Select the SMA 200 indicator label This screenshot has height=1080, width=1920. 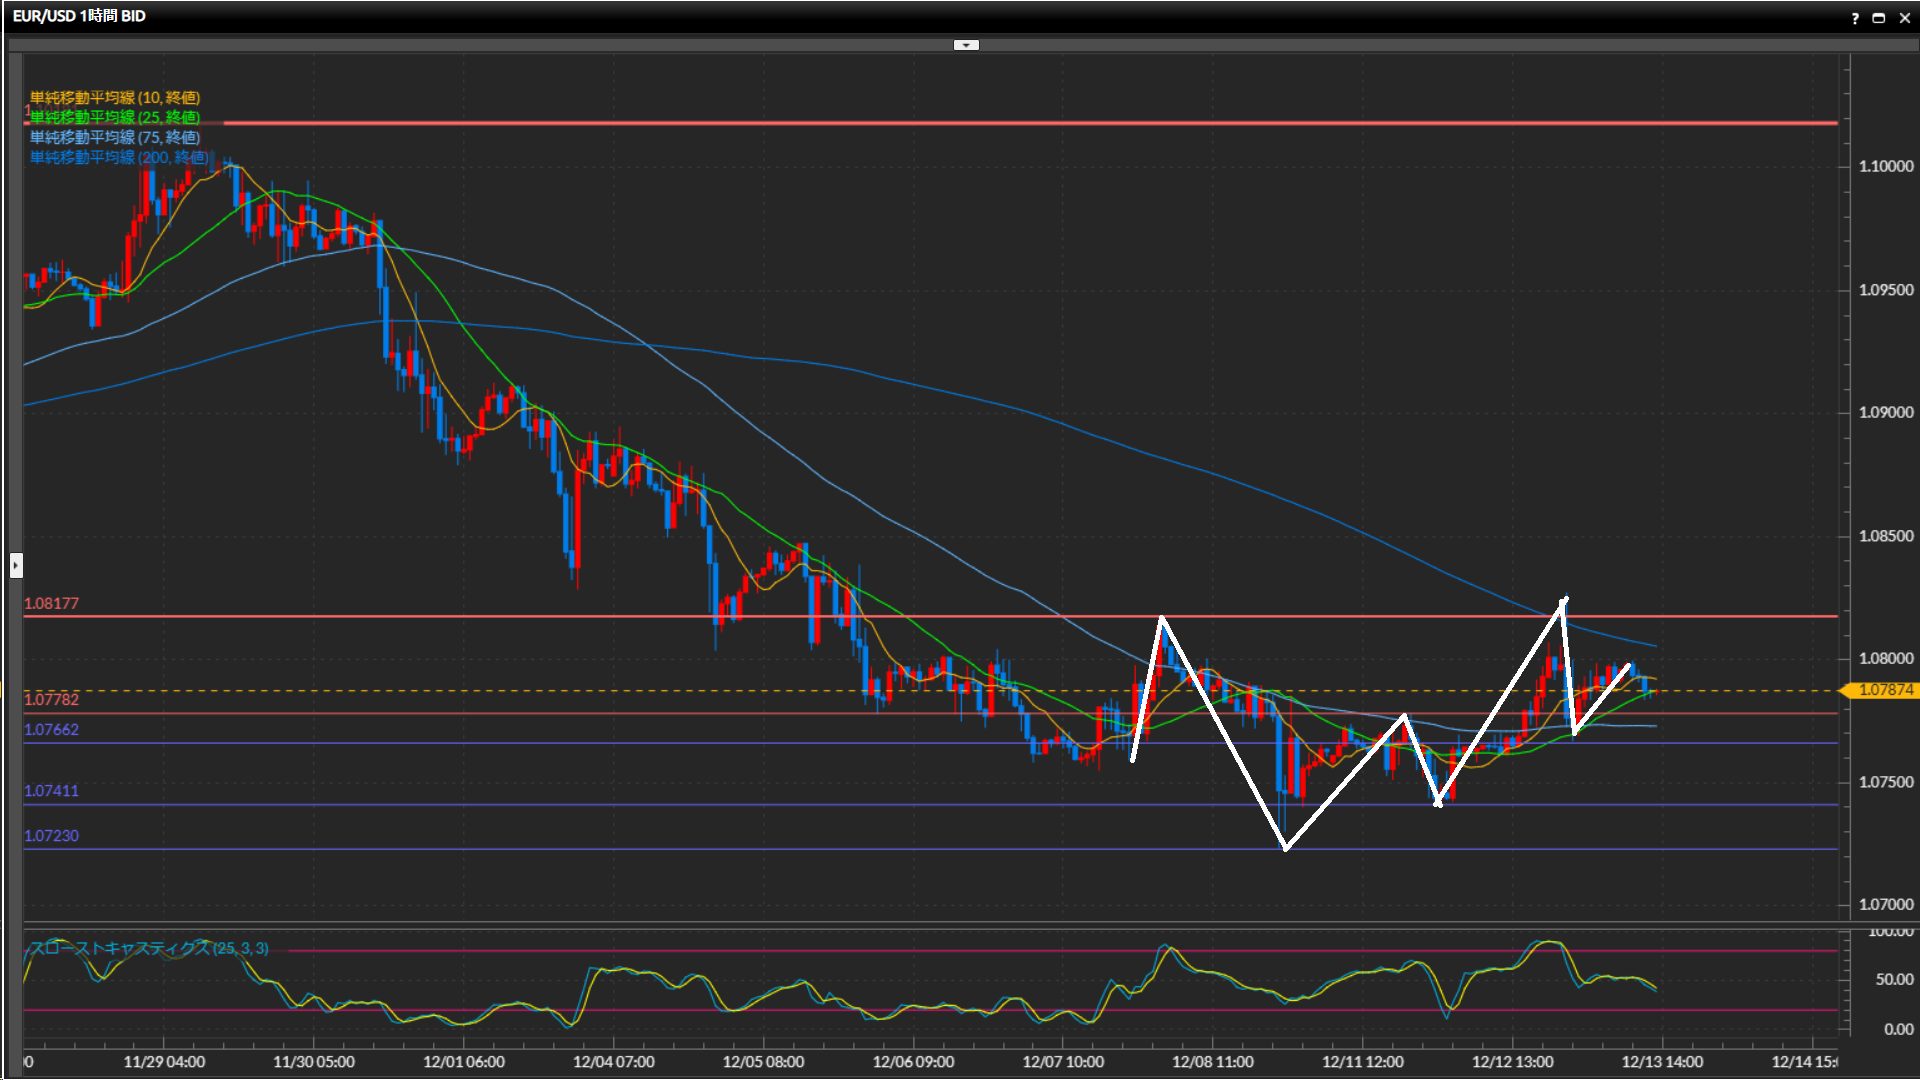pyautogui.click(x=119, y=157)
